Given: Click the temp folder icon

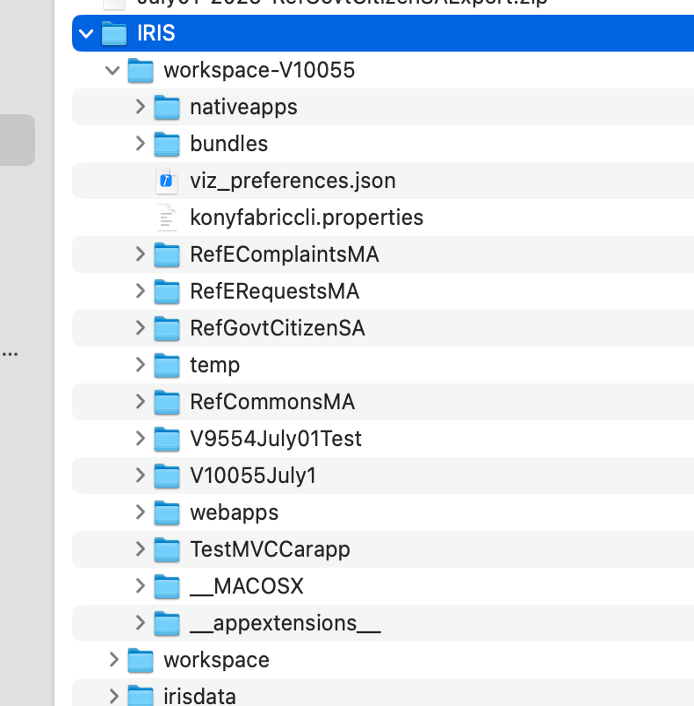Looking at the screenshot, I should 167,365.
